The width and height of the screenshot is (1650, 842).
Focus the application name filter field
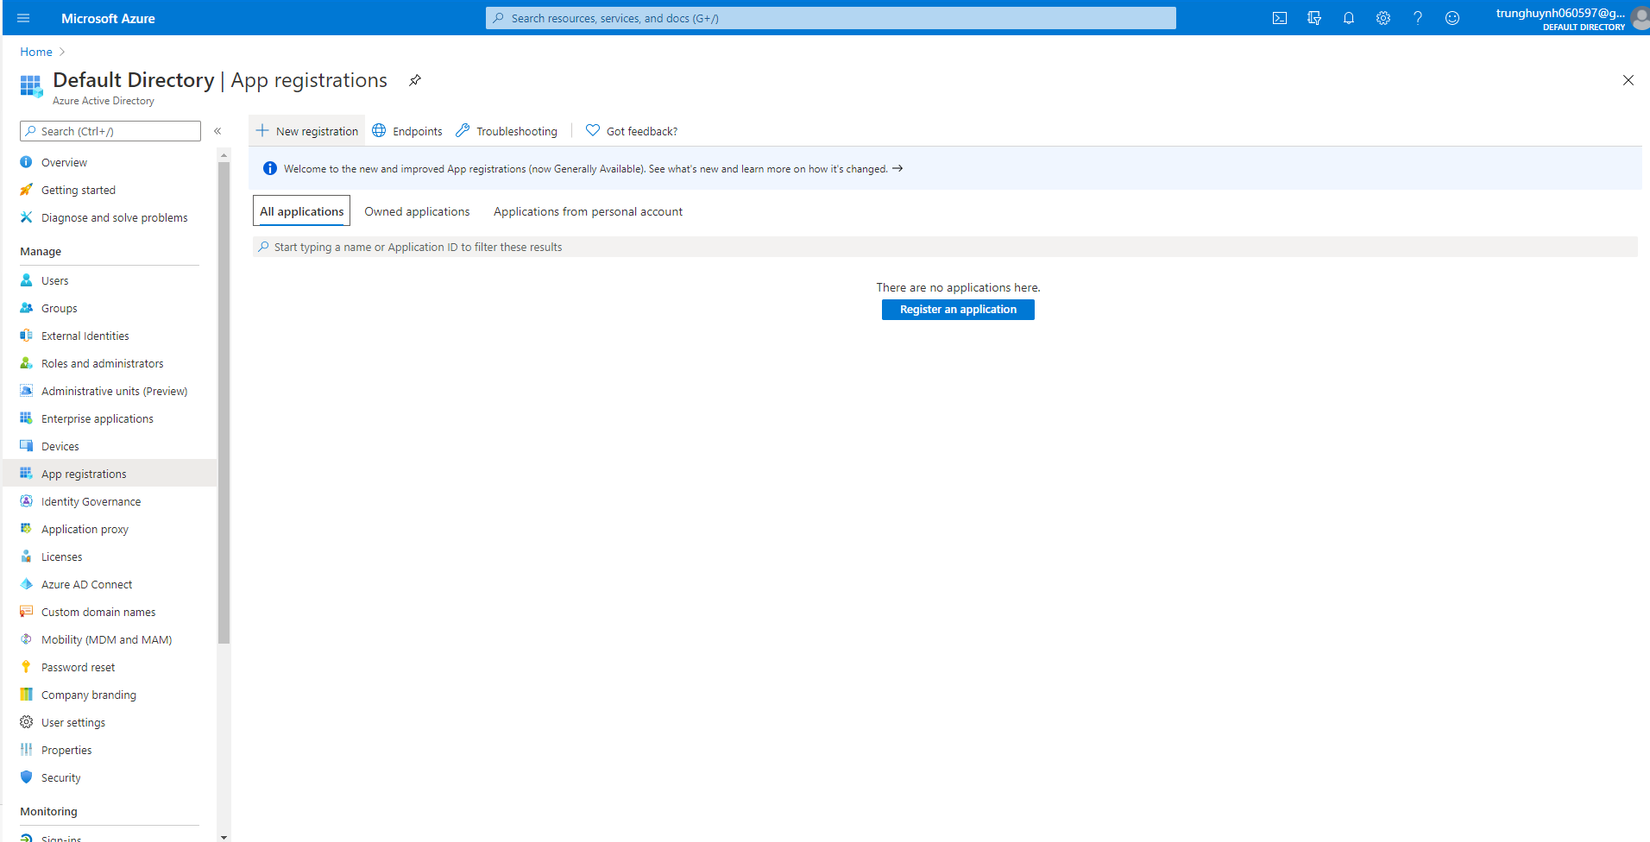(x=945, y=247)
